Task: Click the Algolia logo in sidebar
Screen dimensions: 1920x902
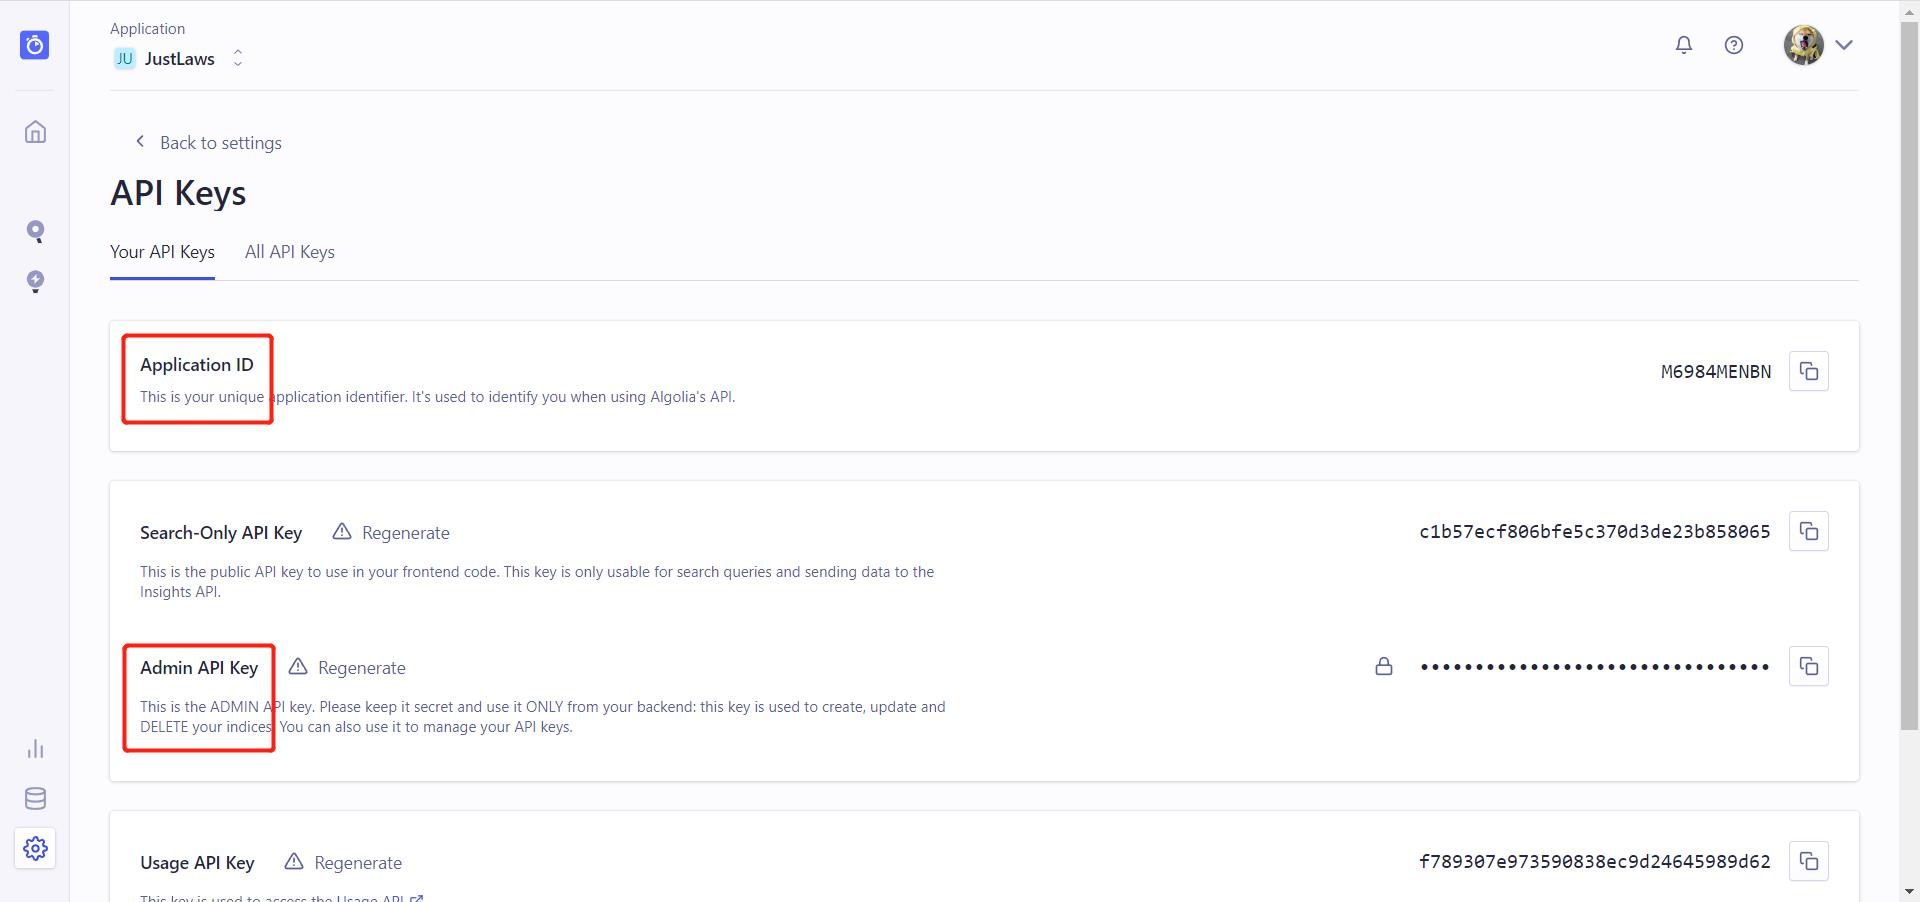Action: (35, 45)
